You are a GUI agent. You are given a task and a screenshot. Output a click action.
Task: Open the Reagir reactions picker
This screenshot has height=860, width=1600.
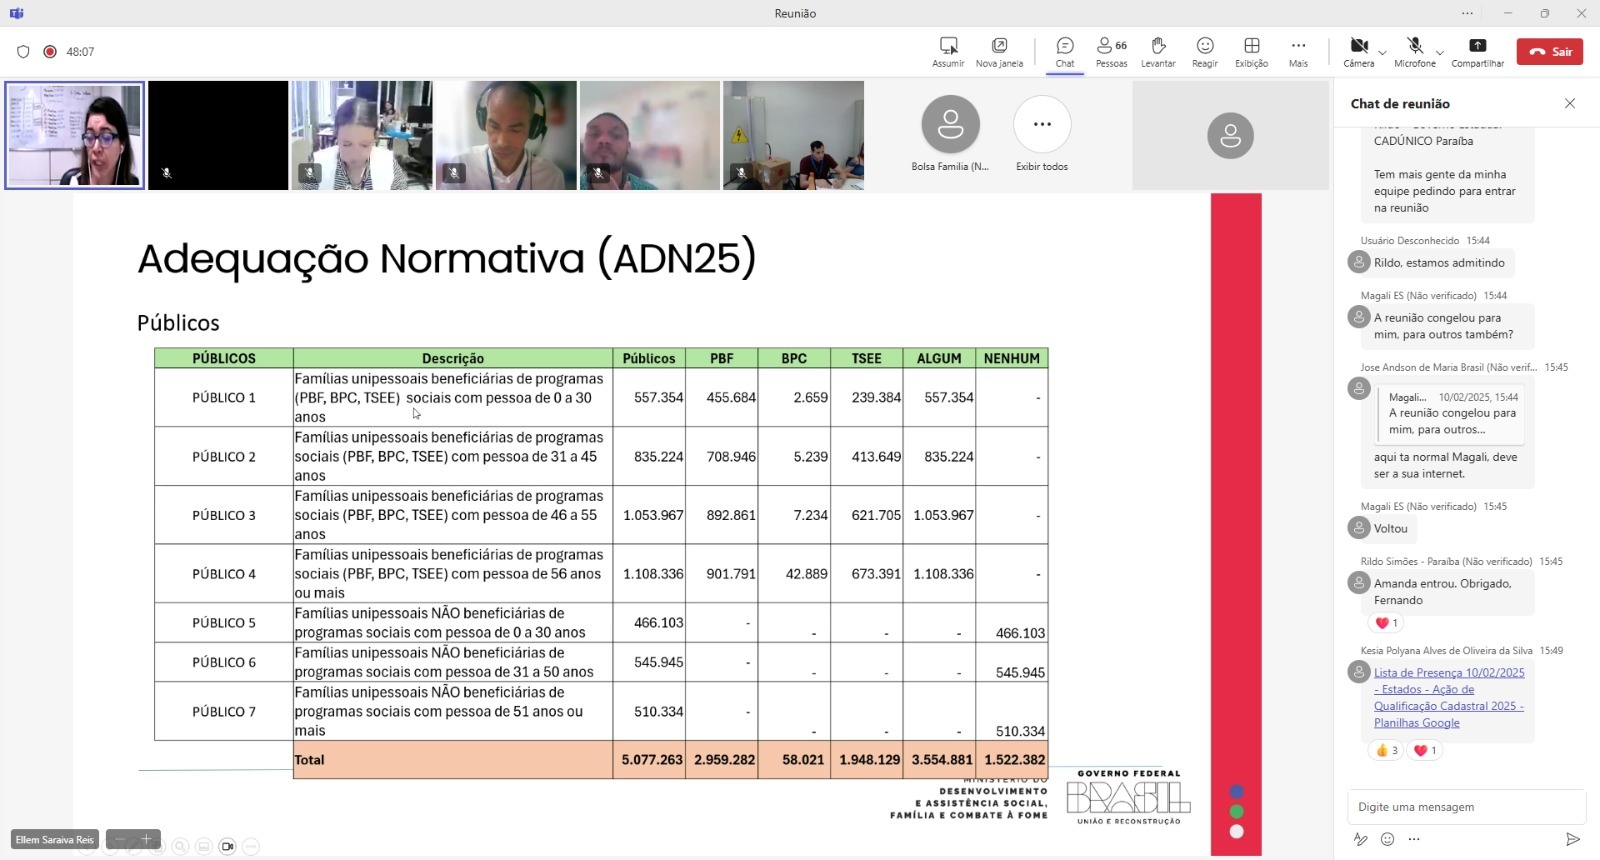pos(1205,51)
